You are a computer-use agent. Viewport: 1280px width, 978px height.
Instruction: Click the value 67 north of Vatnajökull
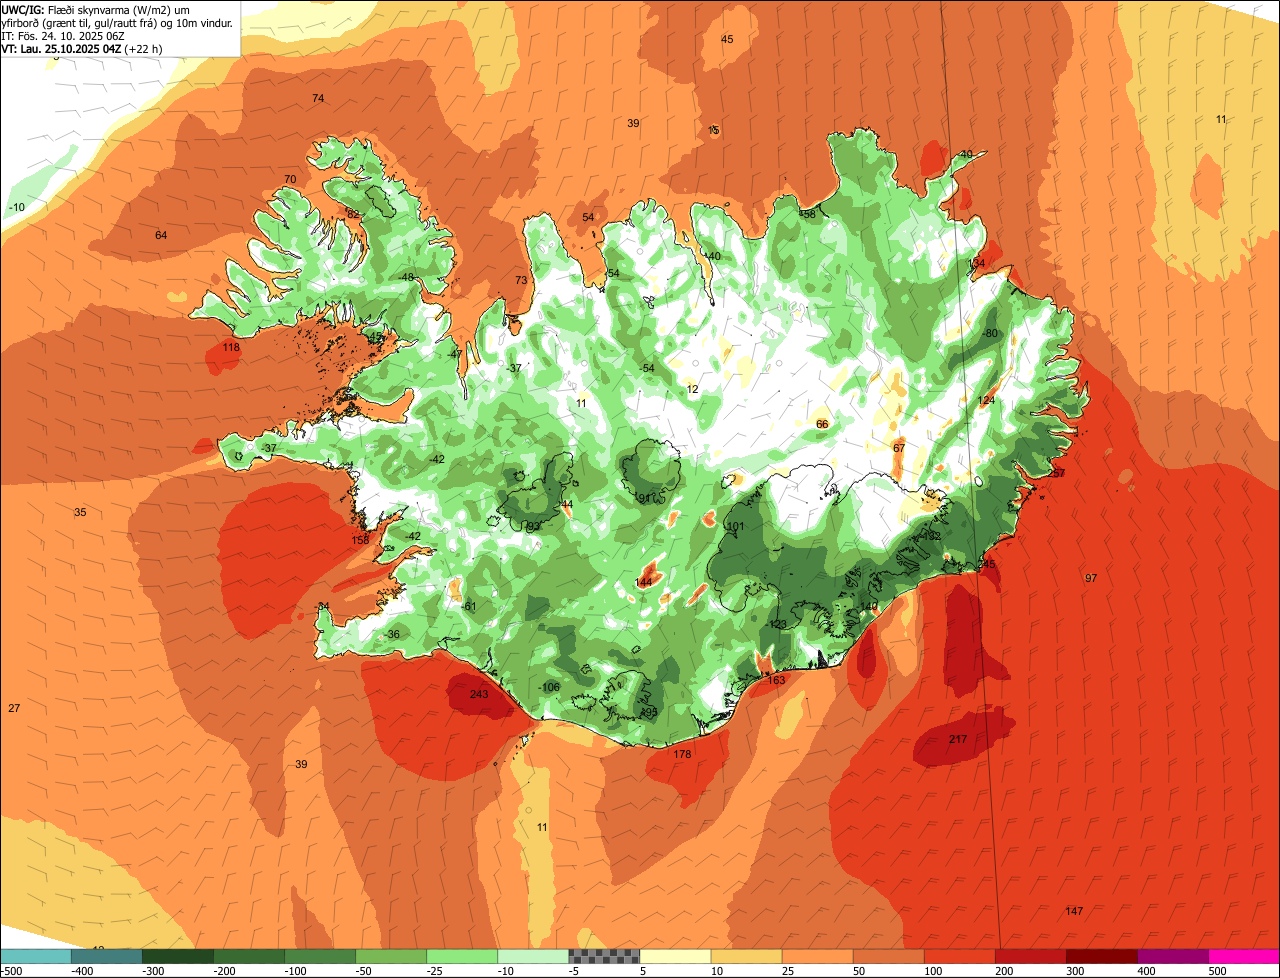pyautogui.click(x=899, y=448)
